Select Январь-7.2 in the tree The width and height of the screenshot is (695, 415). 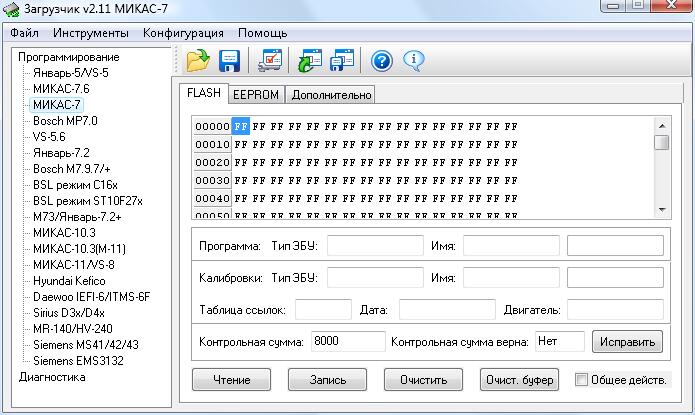pyautogui.click(x=61, y=153)
